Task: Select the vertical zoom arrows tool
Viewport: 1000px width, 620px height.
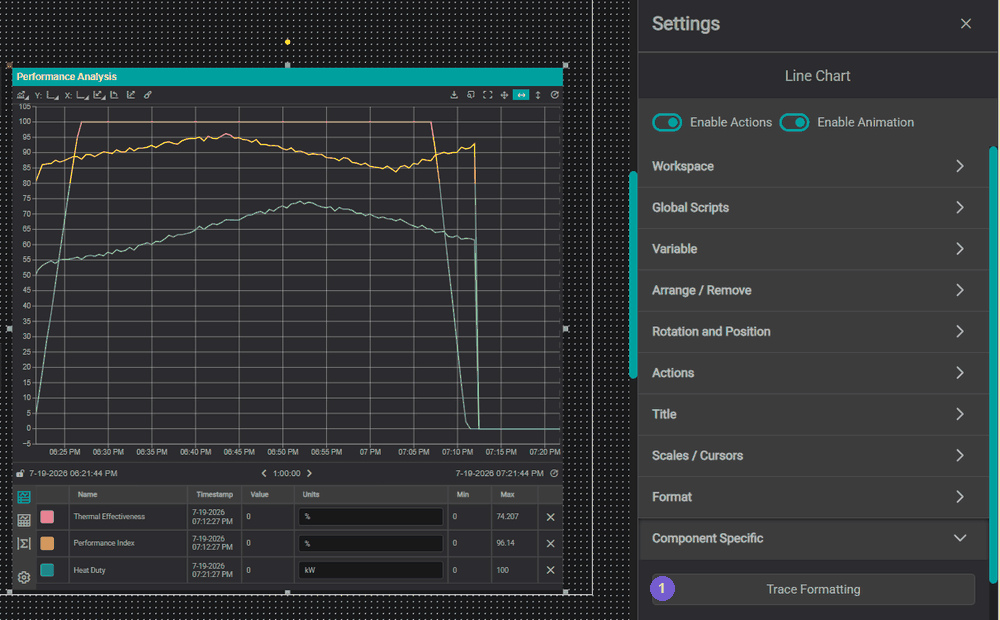Action: click(x=538, y=94)
